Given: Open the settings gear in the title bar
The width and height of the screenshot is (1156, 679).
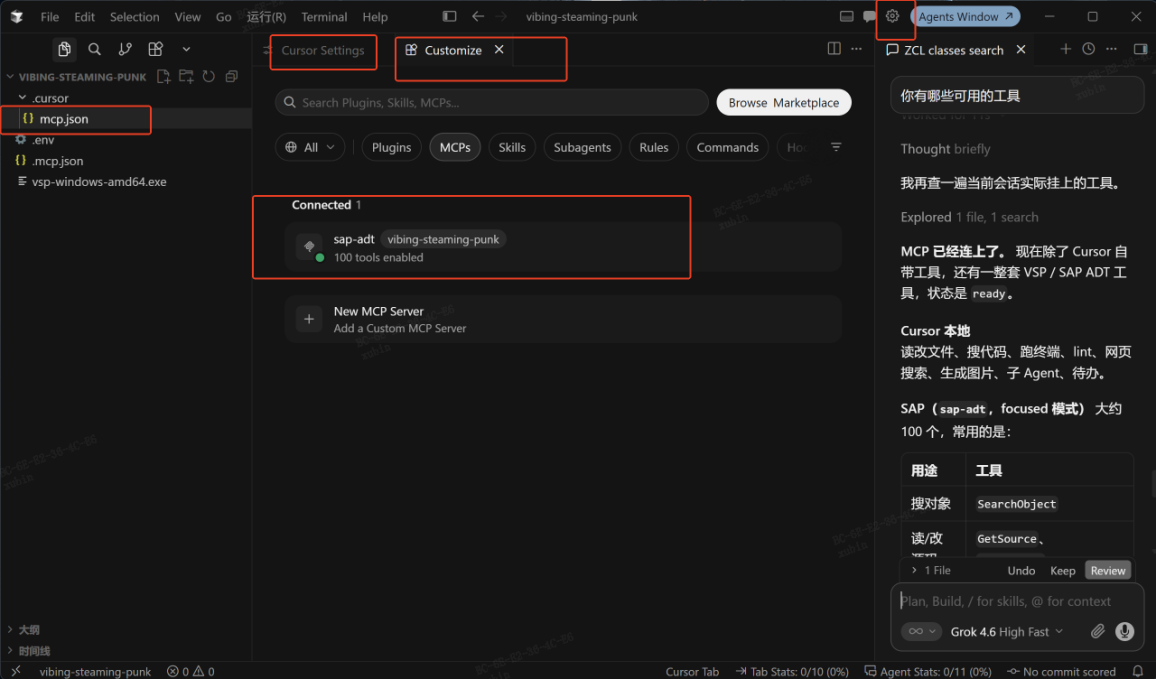Looking at the screenshot, I should coord(892,16).
